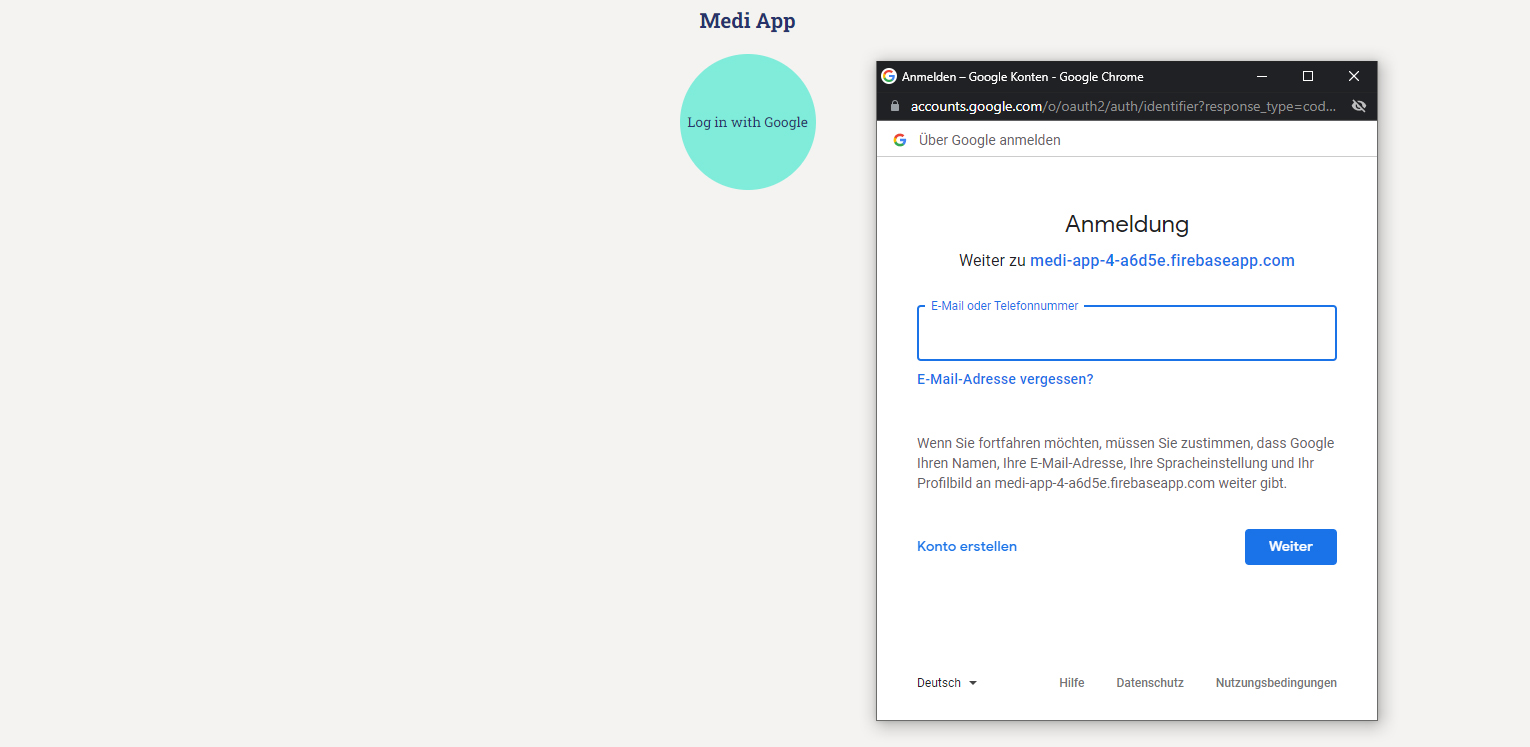
Task: Close the Google sign-in popup window
Action: click(x=1354, y=76)
